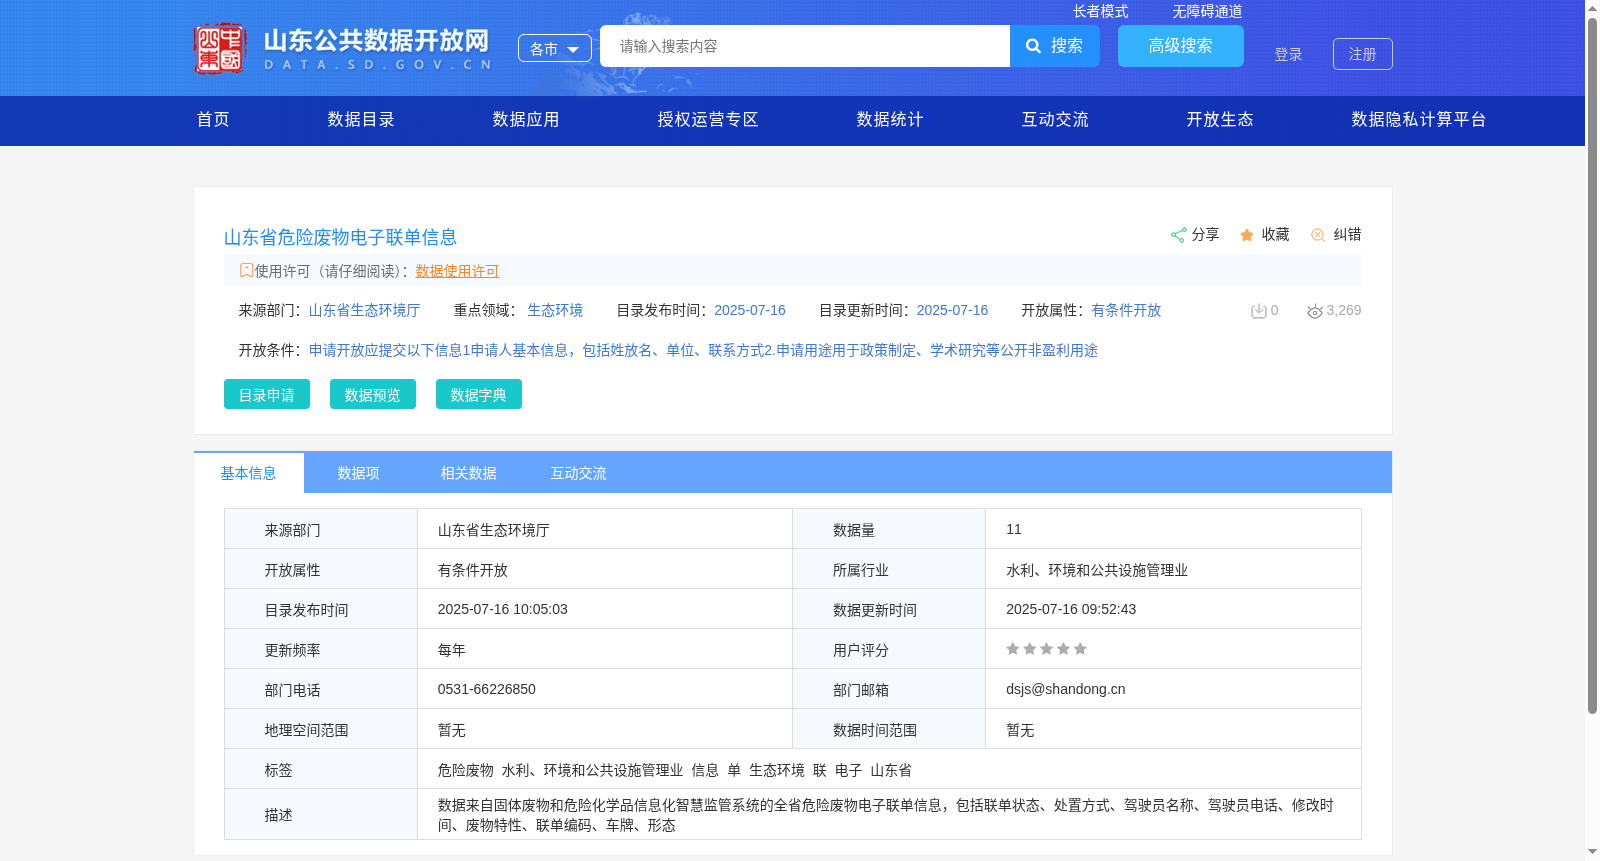Open 数据应用 navigation item
The width and height of the screenshot is (1600, 861).
pyautogui.click(x=526, y=119)
